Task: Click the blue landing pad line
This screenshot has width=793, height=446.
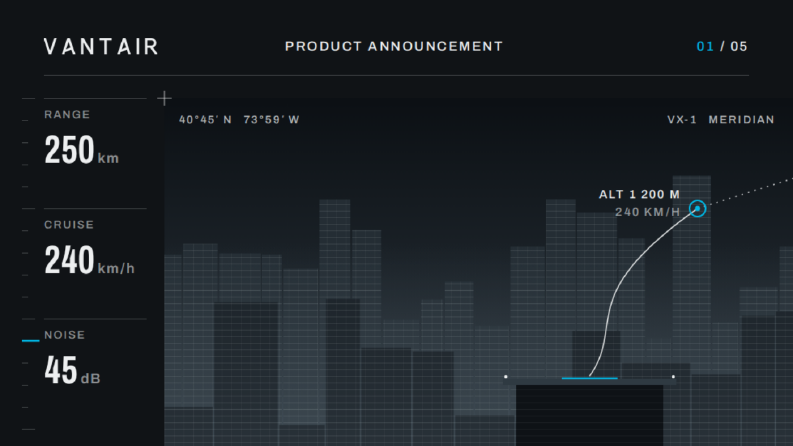Action: tap(590, 378)
